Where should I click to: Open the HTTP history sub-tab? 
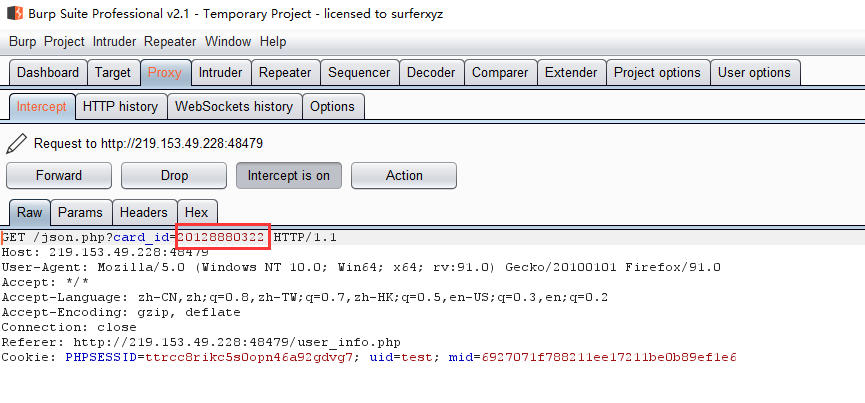120,106
